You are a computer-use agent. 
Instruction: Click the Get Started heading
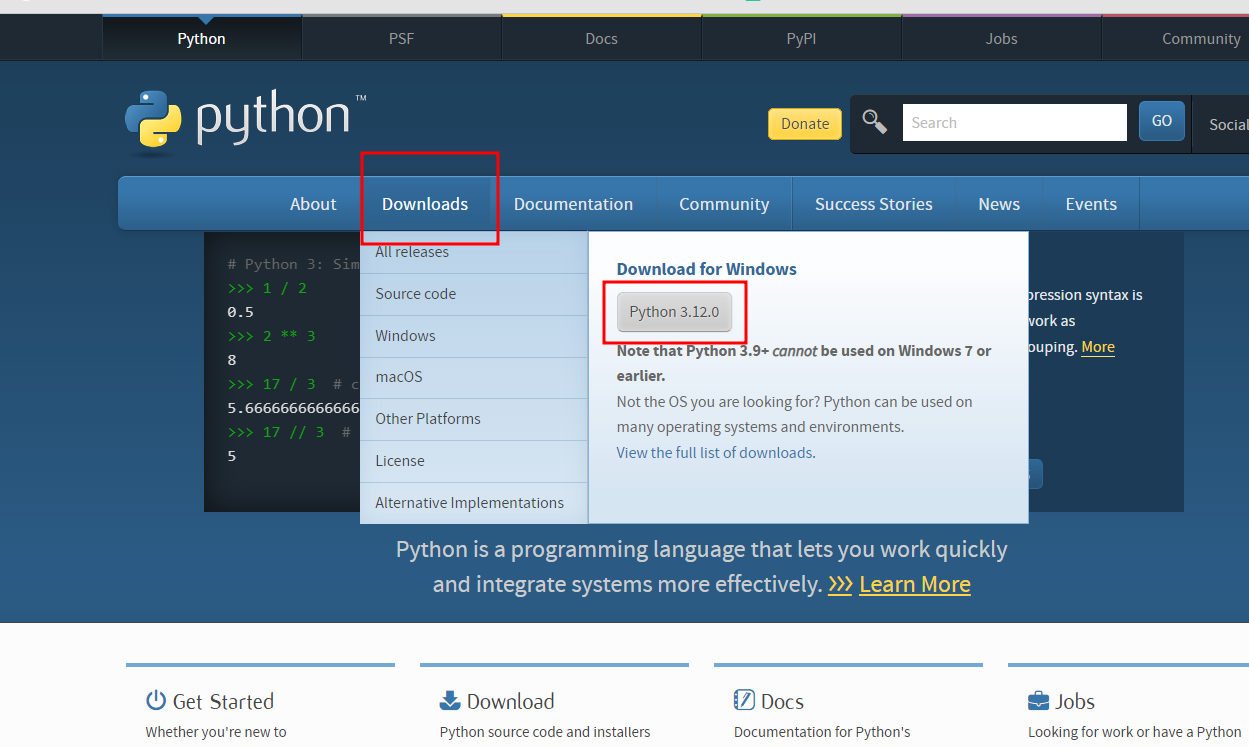(223, 702)
